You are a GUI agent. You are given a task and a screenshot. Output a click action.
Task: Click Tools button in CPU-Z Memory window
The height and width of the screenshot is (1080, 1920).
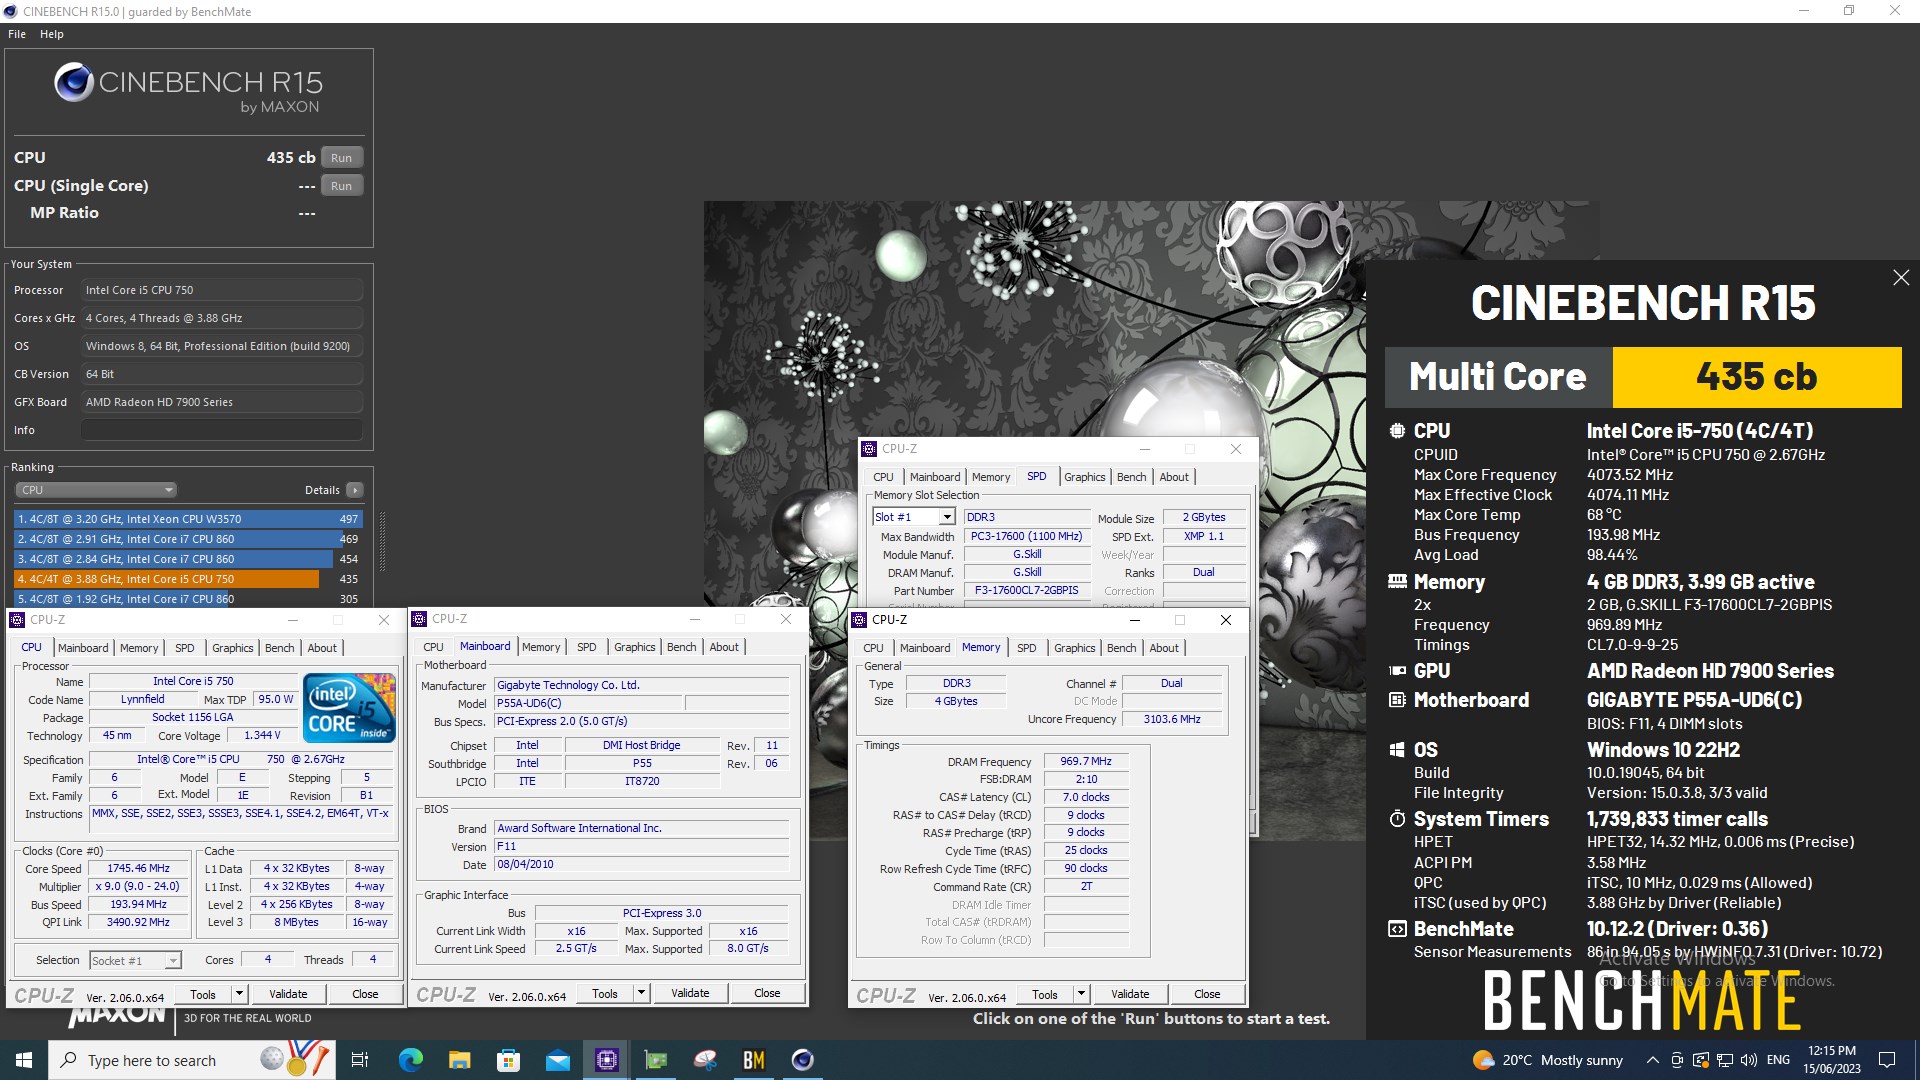coord(1045,994)
